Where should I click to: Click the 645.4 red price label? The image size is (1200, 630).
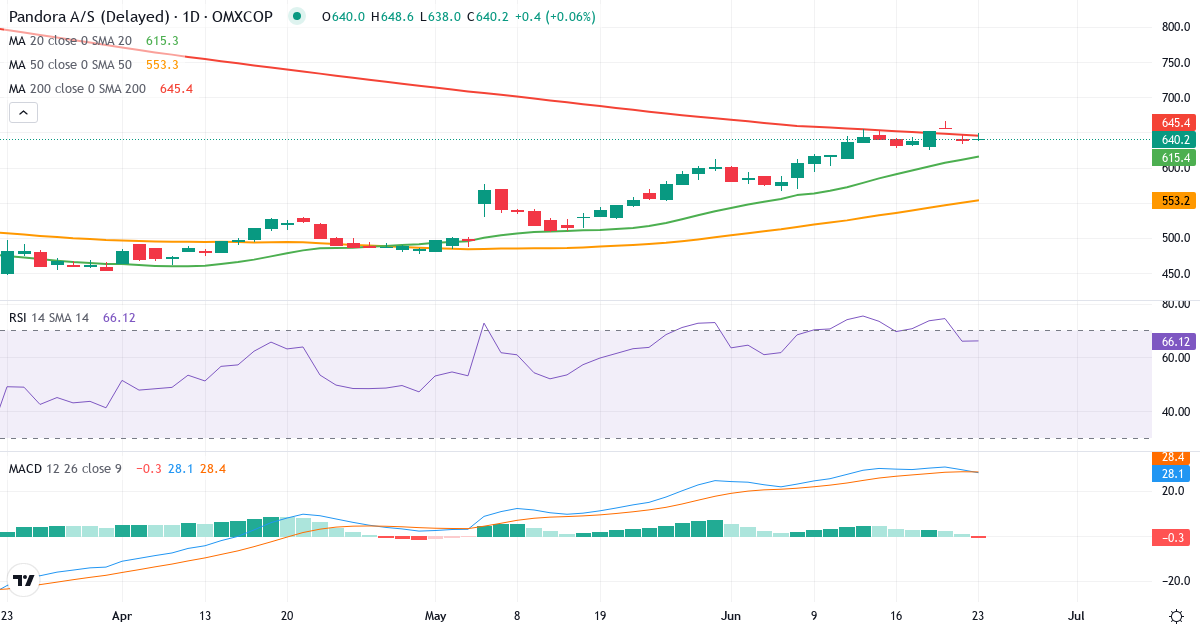(1174, 123)
